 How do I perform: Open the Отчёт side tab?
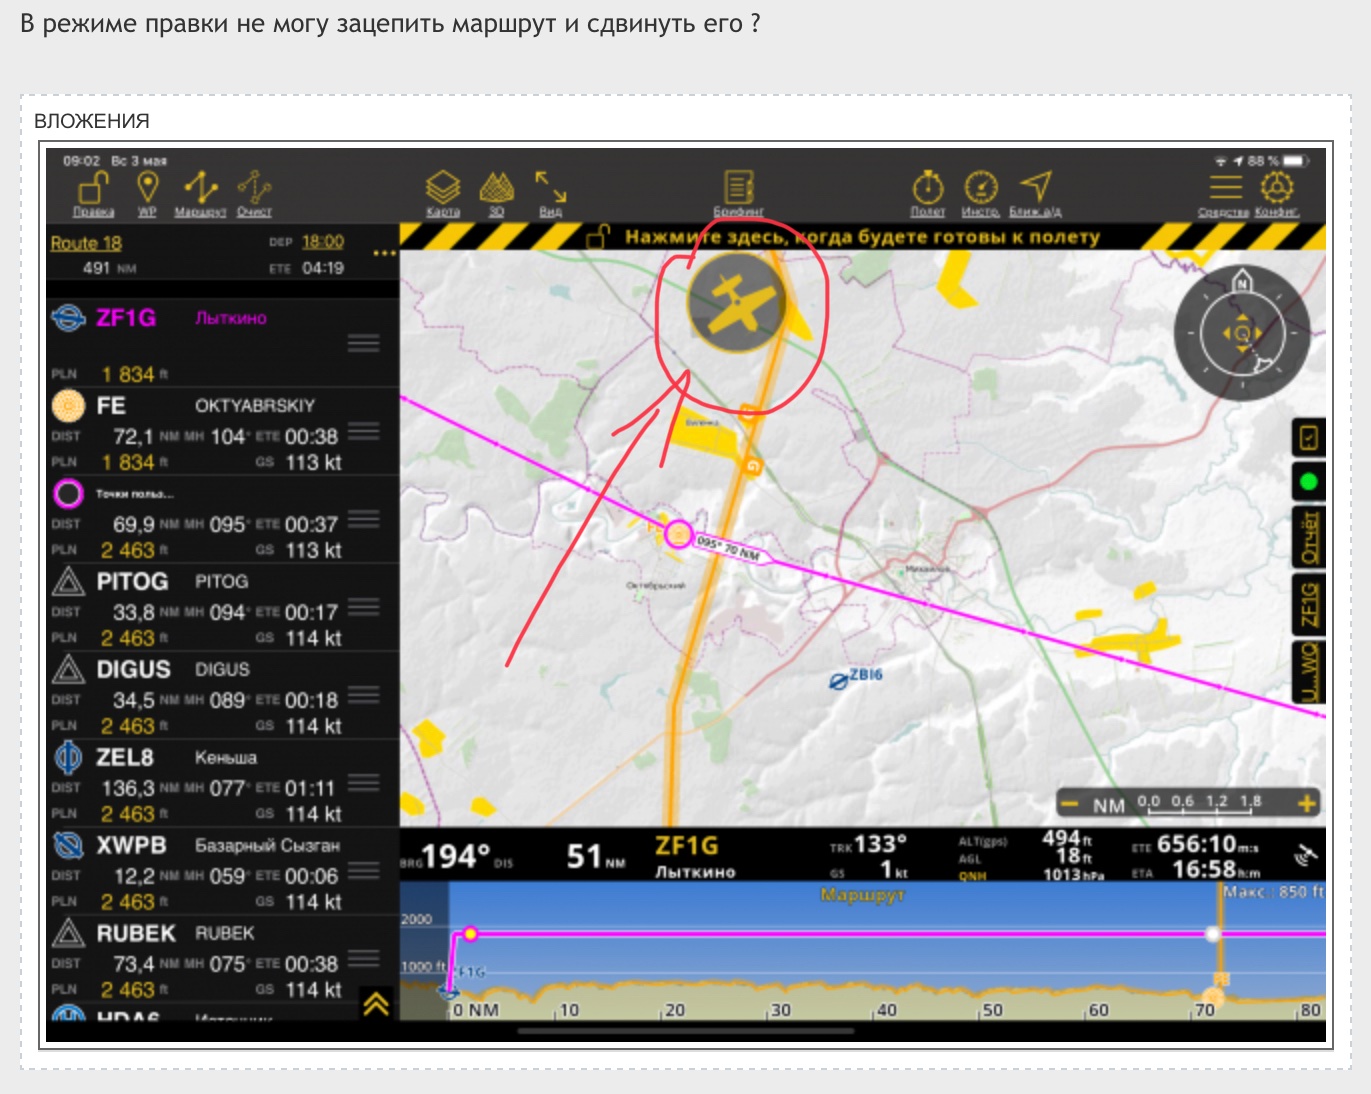(1308, 537)
